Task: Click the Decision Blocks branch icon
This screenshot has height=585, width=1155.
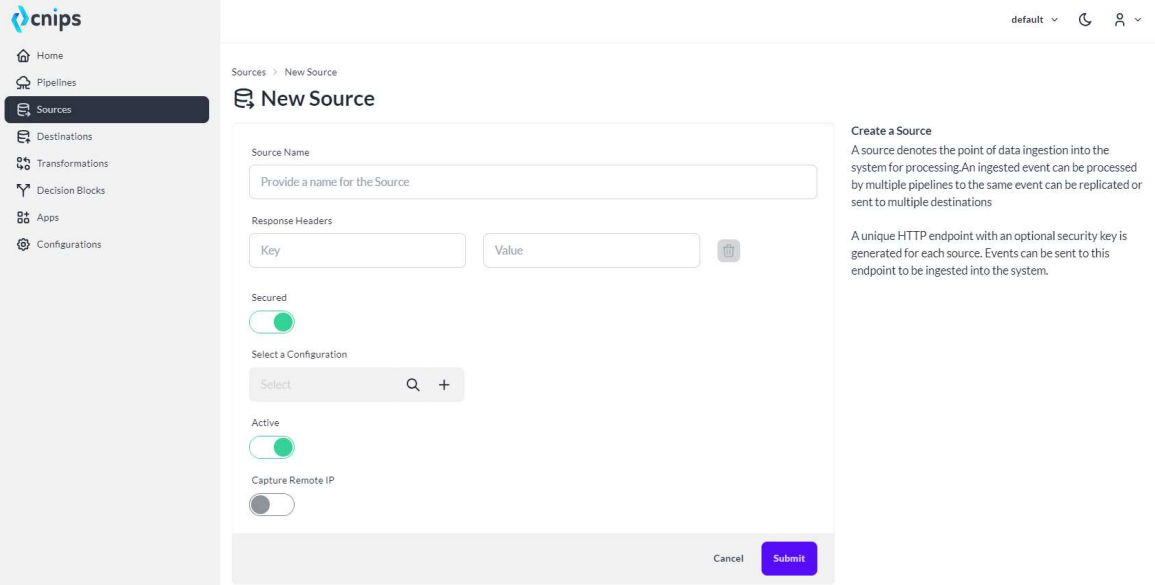Action: 23,190
